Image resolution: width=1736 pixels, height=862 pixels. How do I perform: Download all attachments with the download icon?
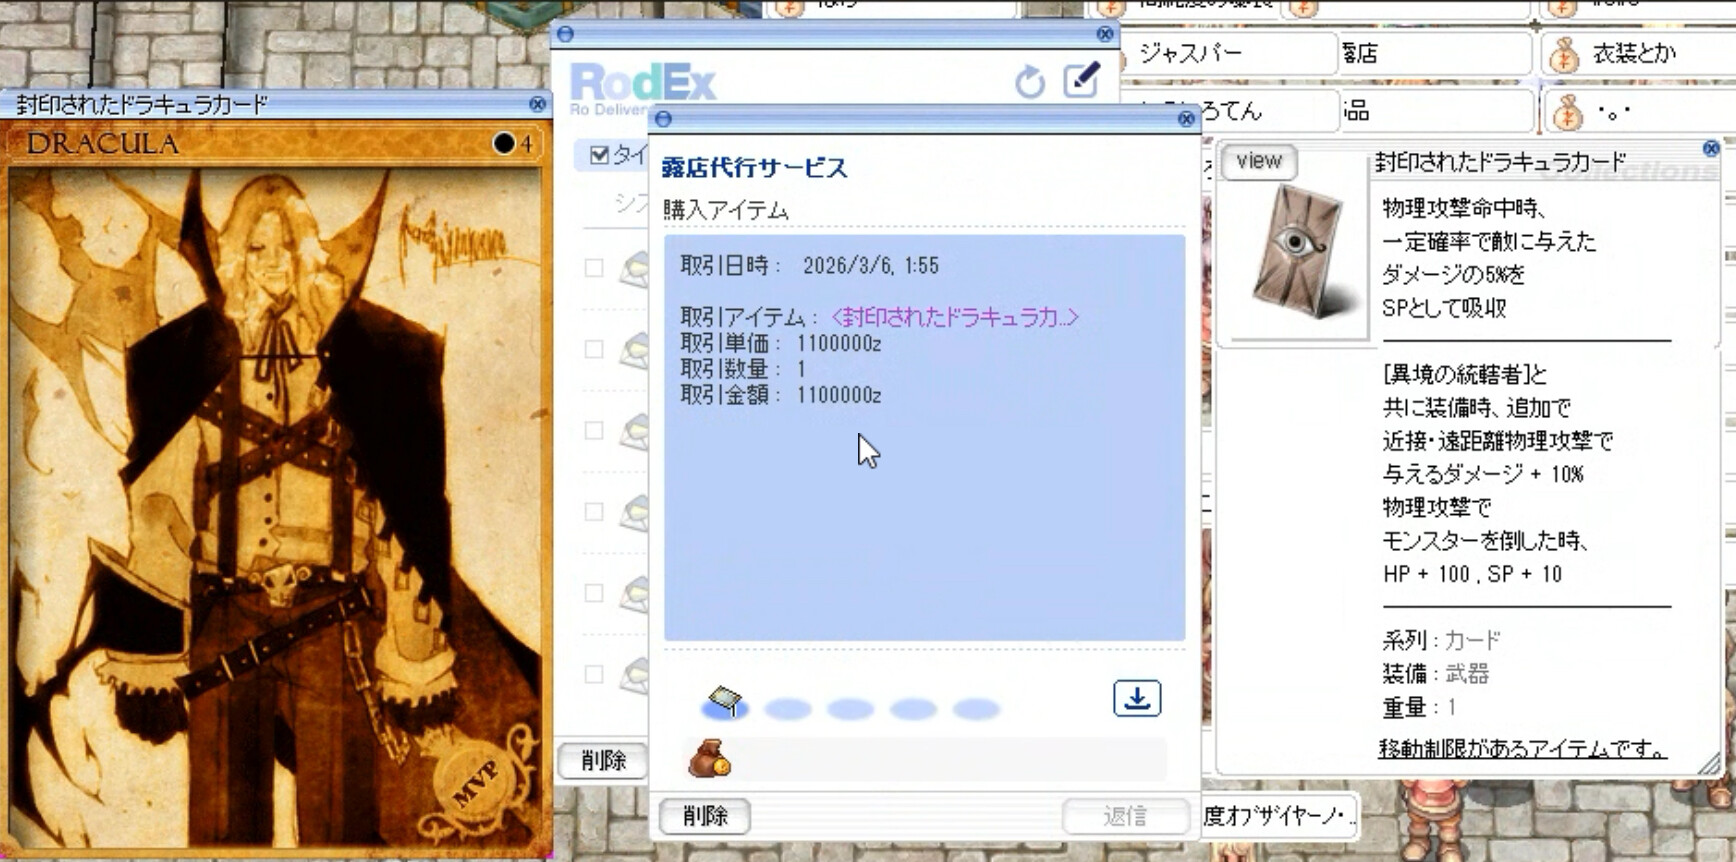click(x=1137, y=698)
